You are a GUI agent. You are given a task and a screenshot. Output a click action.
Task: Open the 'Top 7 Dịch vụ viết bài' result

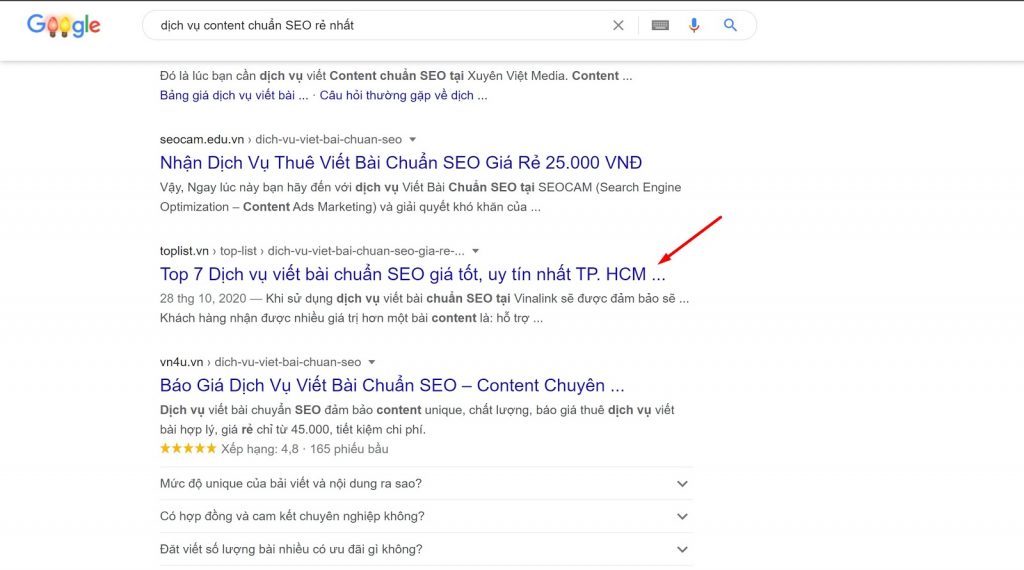(410, 274)
